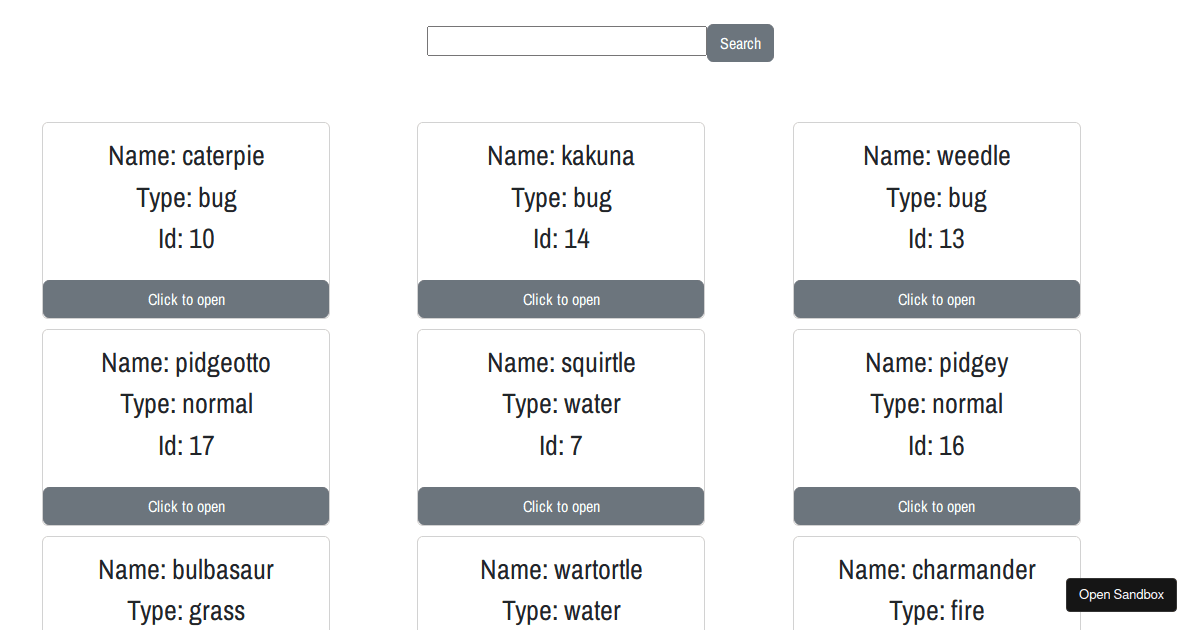
Task: Select the text 'Name: wartortle'
Action: tap(561, 570)
